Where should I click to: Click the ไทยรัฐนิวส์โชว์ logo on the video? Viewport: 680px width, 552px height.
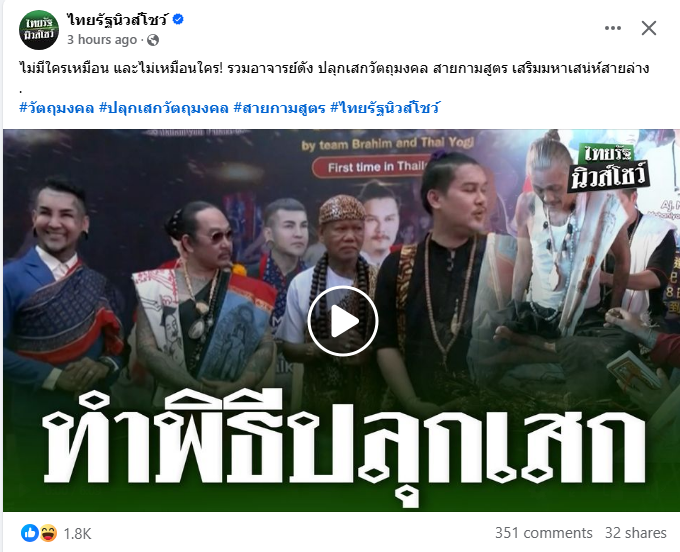tap(609, 167)
